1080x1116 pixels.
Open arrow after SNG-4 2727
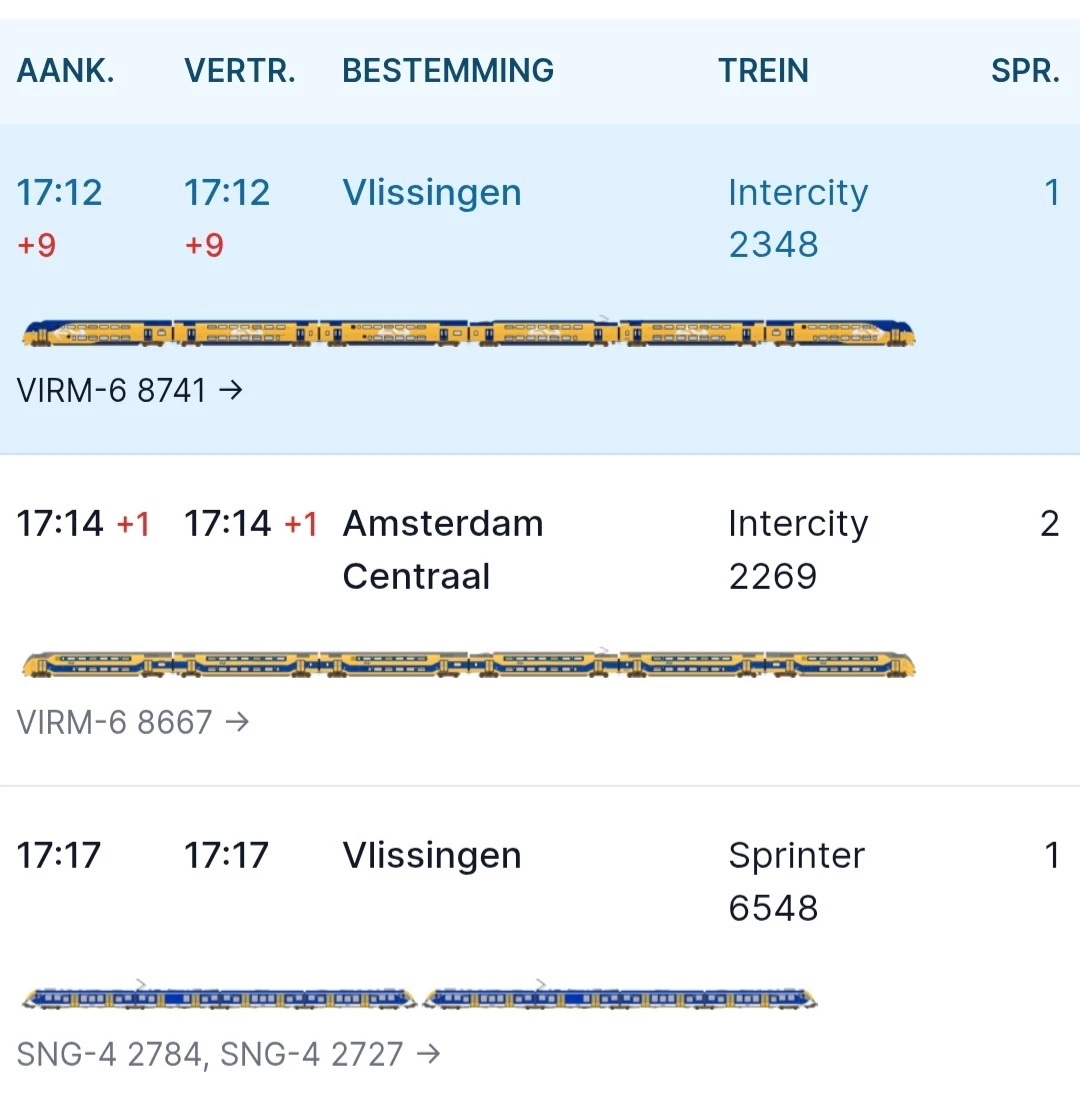click(428, 1053)
